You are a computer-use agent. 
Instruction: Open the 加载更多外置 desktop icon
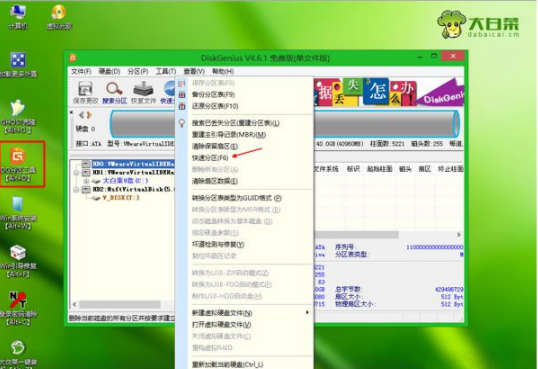(x=18, y=64)
